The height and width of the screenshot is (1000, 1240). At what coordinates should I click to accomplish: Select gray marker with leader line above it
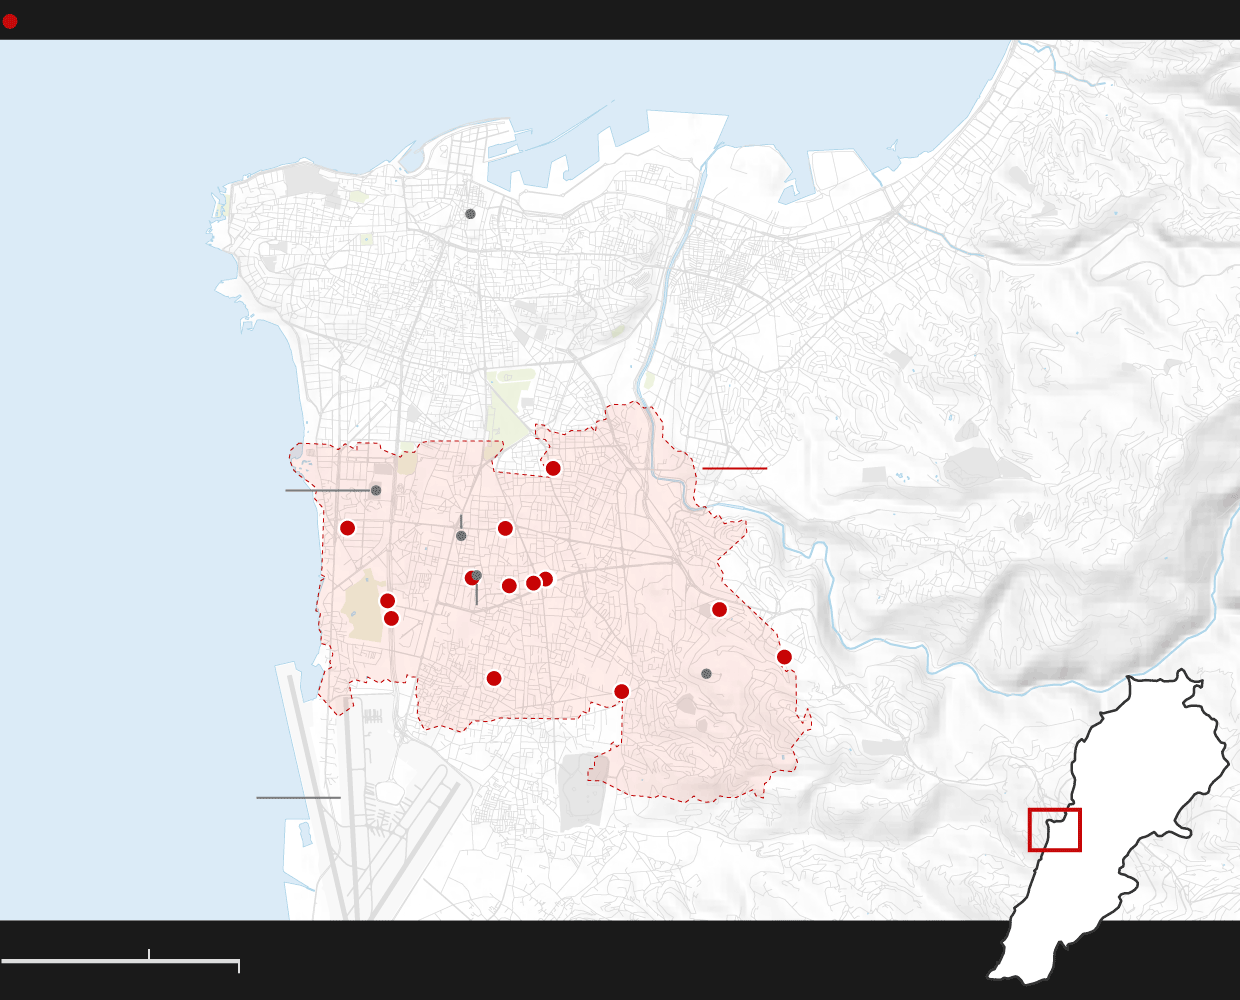click(461, 536)
